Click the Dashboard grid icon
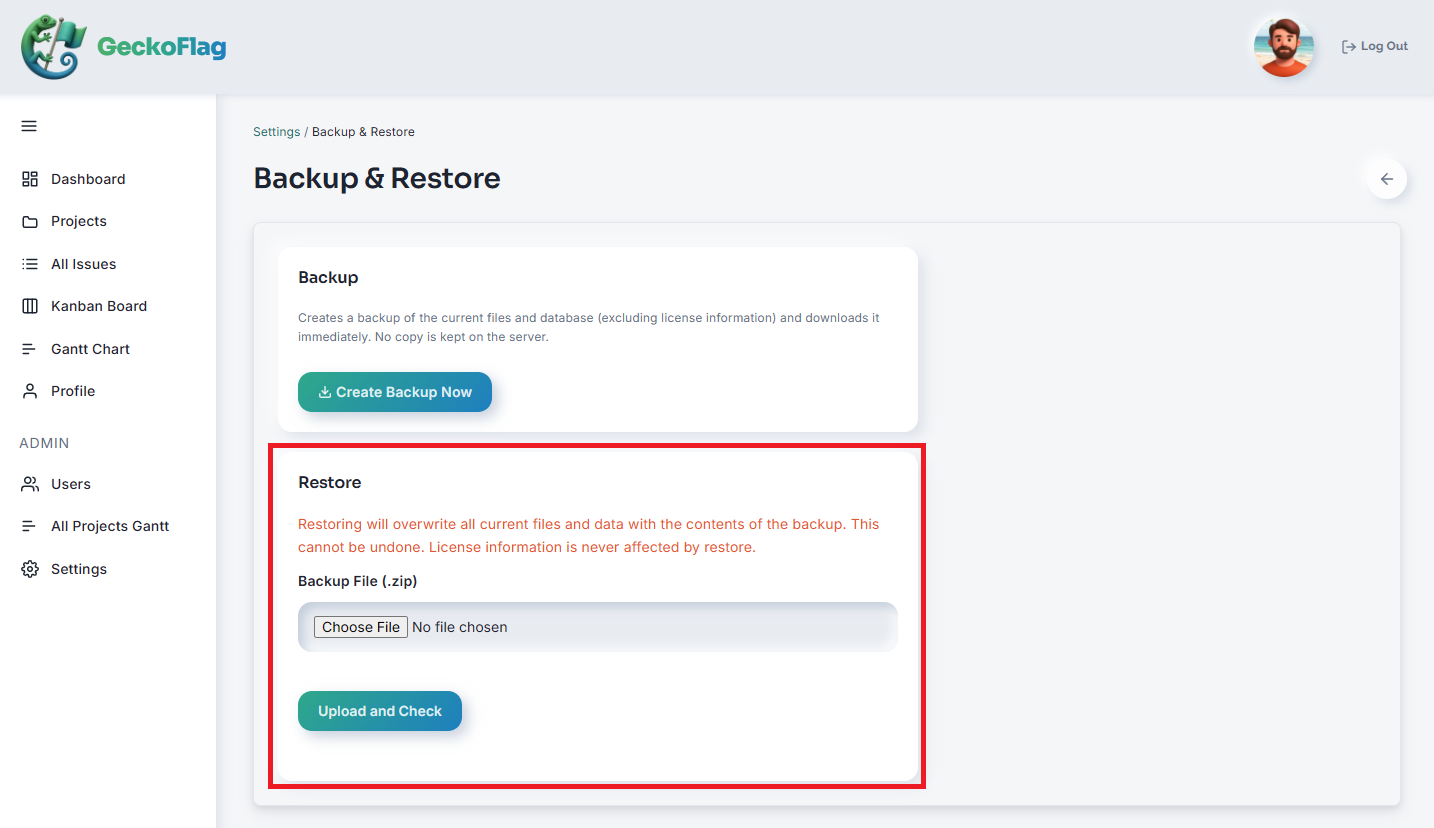Image resolution: width=1434 pixels, height=828 pixels. click(x=30, y=179)
